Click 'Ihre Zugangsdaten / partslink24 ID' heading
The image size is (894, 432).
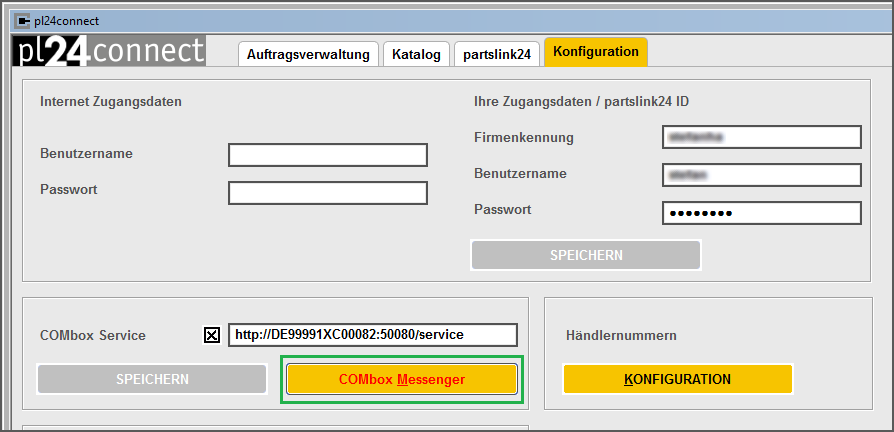pyautogui.click(x=582, y=101)
